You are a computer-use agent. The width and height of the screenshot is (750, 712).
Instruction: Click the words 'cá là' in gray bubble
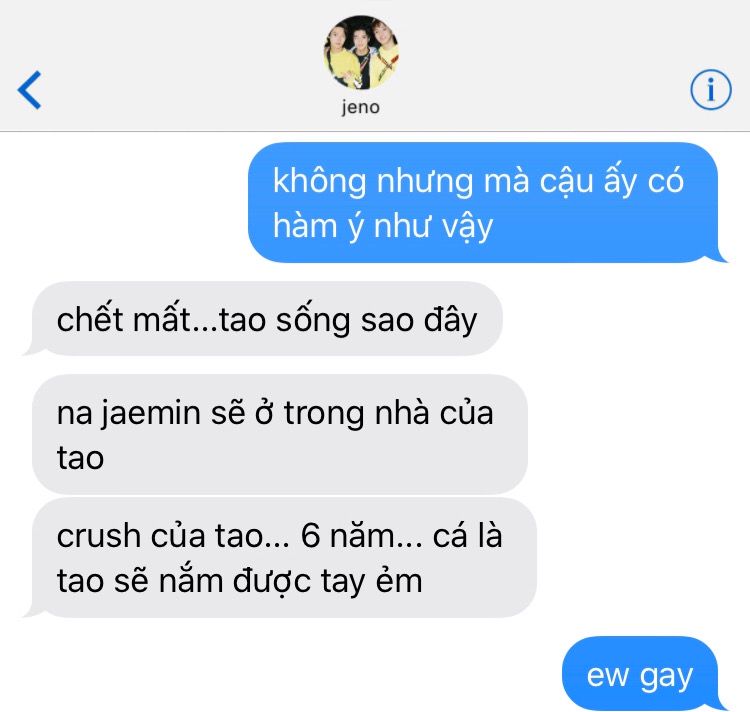pos(467,535)
